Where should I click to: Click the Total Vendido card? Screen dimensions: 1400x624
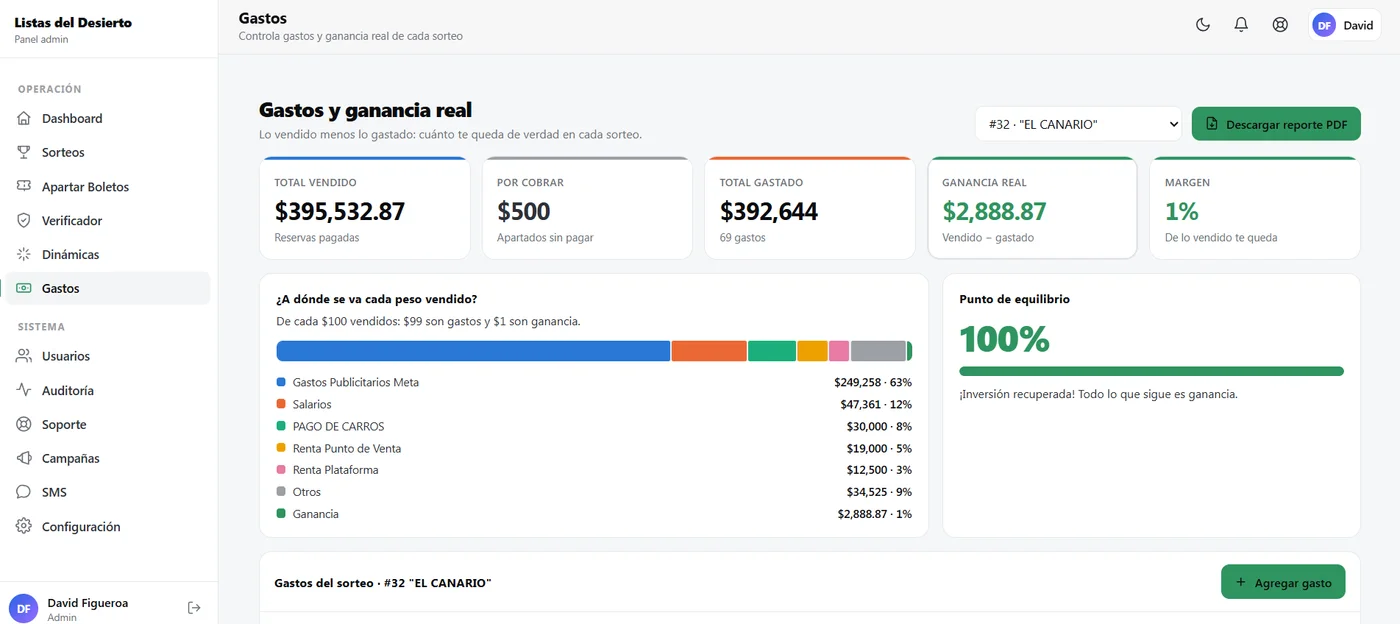pos(365,208)
